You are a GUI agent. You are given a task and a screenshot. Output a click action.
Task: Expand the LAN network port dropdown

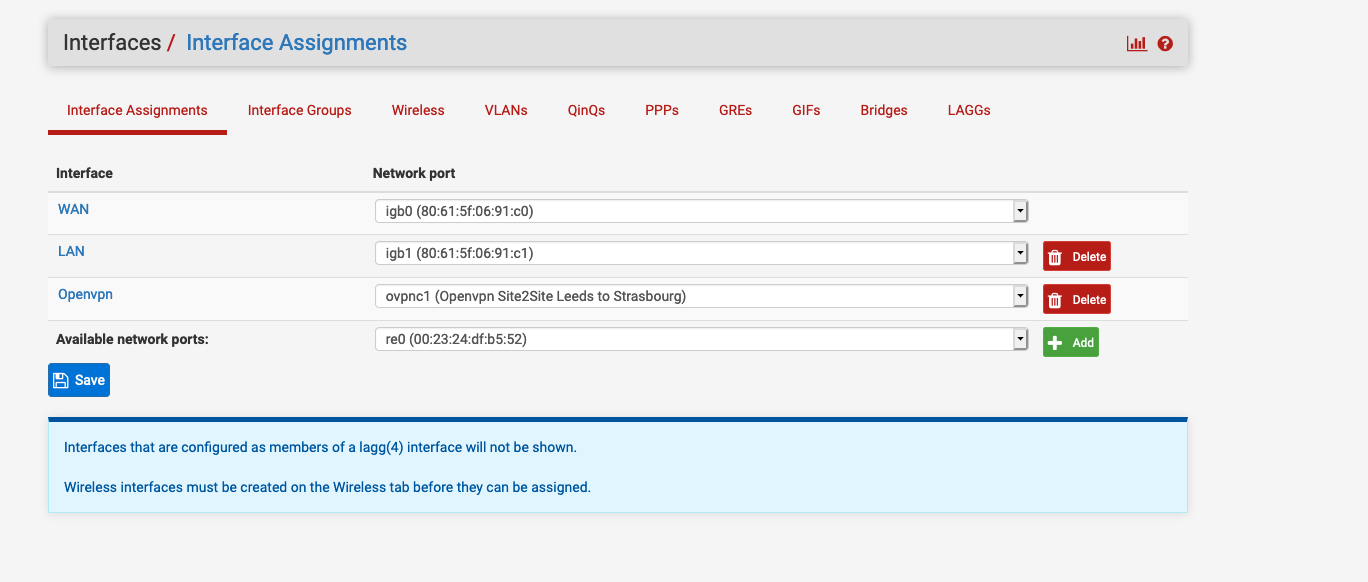click(x=701, y=253)
